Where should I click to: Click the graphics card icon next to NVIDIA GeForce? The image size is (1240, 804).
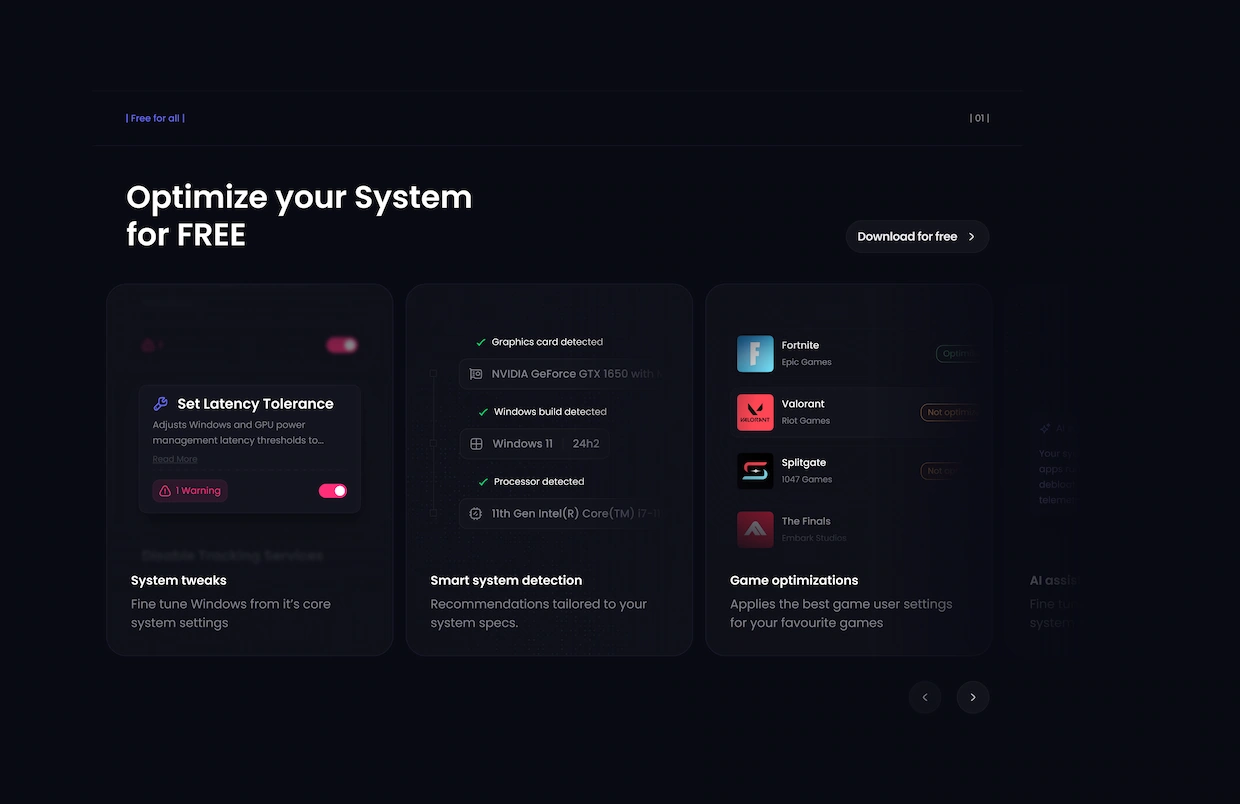click(x=476, y=374)
